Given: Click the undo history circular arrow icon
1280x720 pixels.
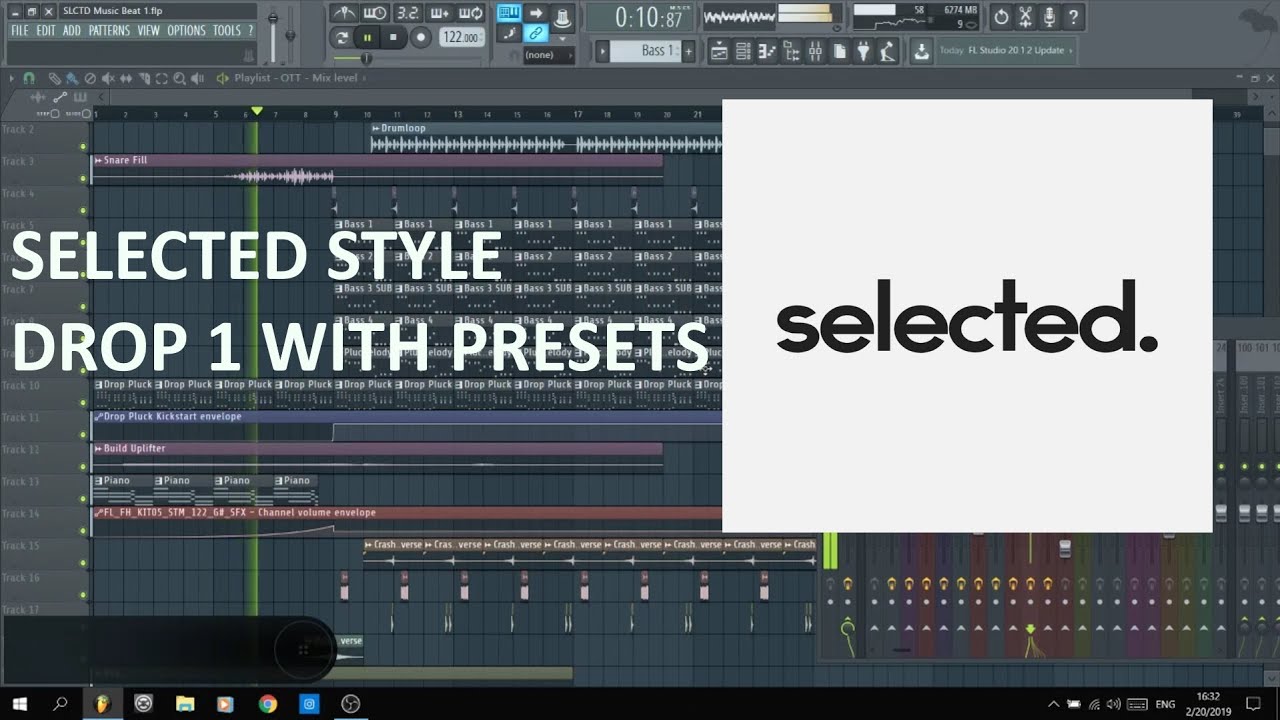Looking at the screenshot, I should click(x=1001, y=17).
